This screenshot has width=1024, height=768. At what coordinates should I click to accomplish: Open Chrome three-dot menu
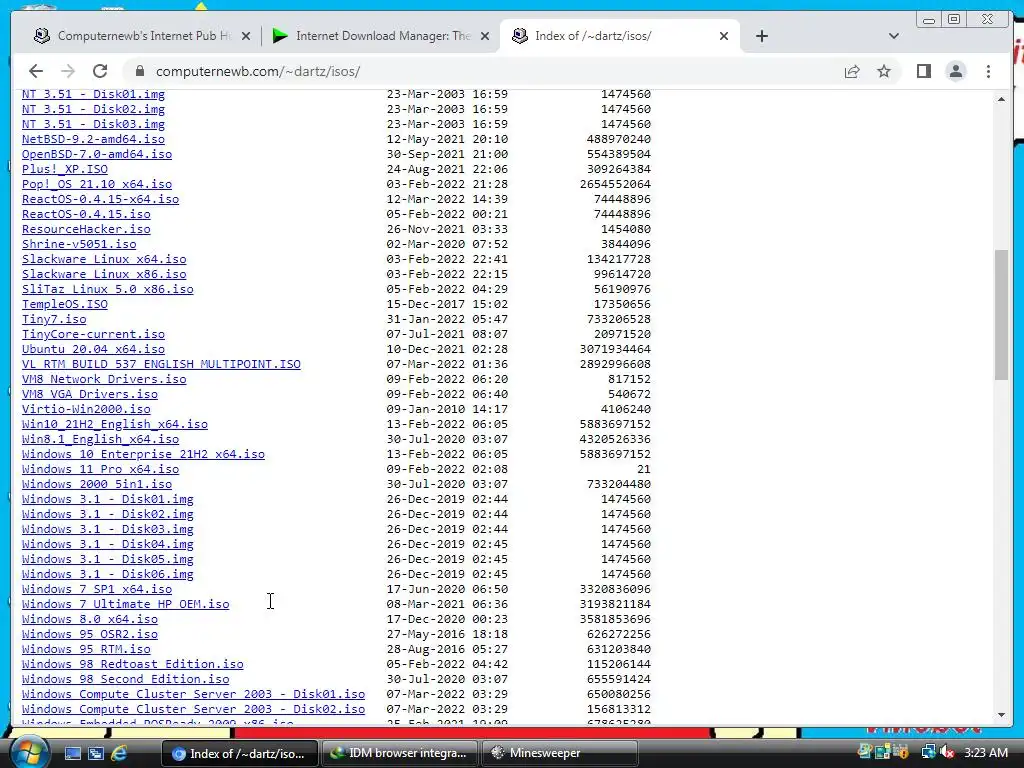tap(988, 71)
